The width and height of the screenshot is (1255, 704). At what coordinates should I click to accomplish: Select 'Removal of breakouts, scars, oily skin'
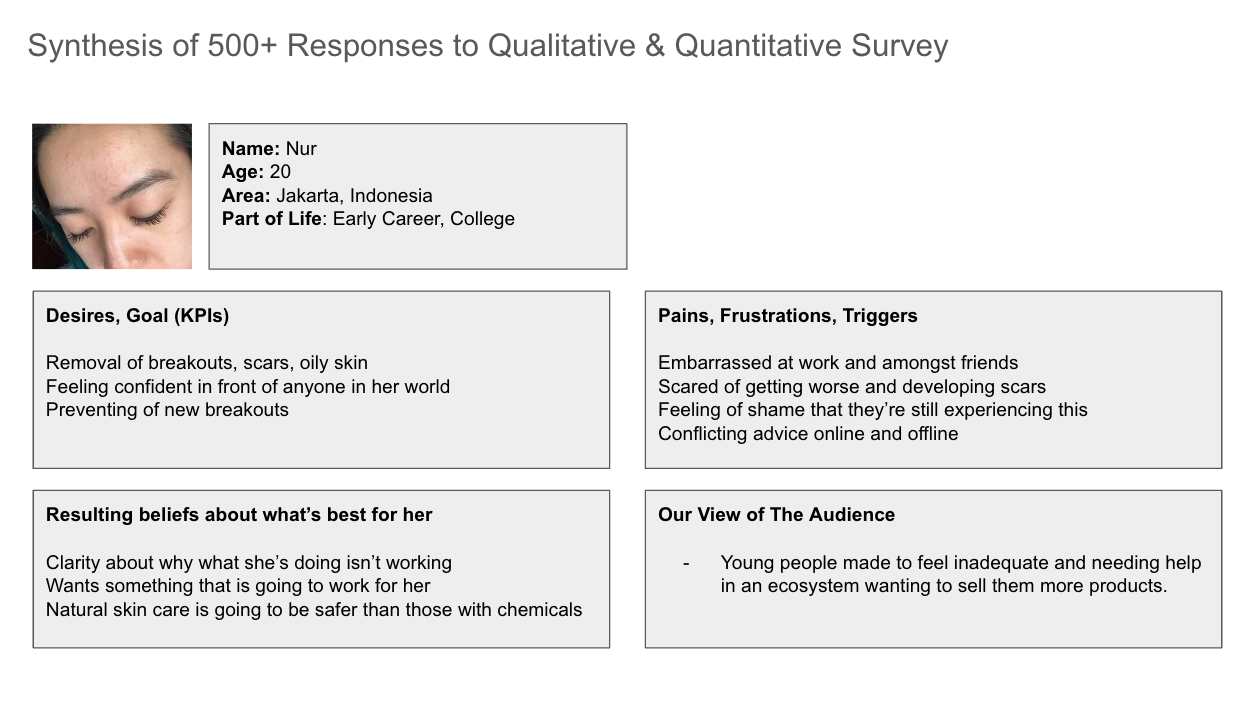tap(207, 363)
